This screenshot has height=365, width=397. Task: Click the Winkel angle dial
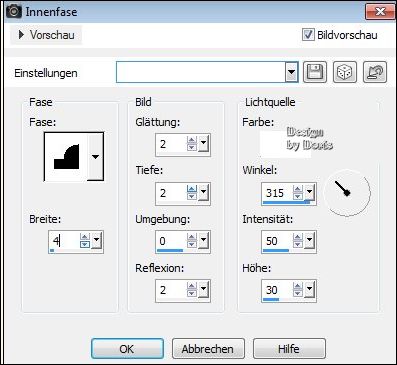pyautogui.click(x=347, y=192)
